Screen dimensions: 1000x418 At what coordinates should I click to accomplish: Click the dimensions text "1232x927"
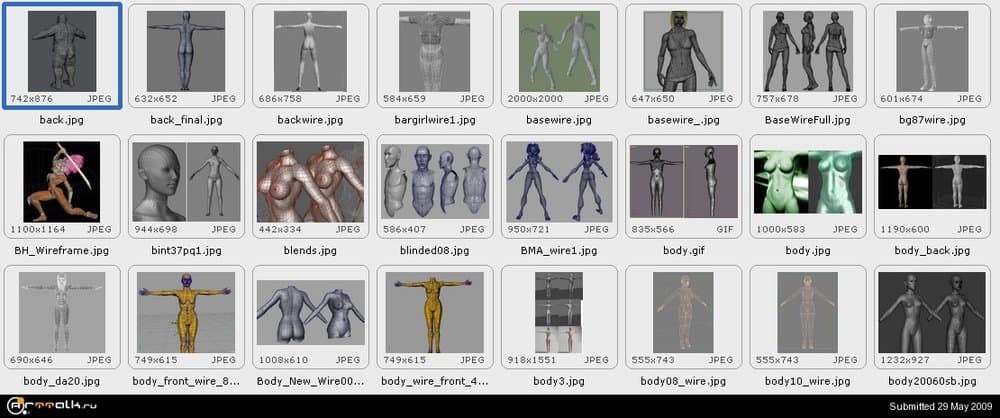pyautogui.click(x=905, y=360)
